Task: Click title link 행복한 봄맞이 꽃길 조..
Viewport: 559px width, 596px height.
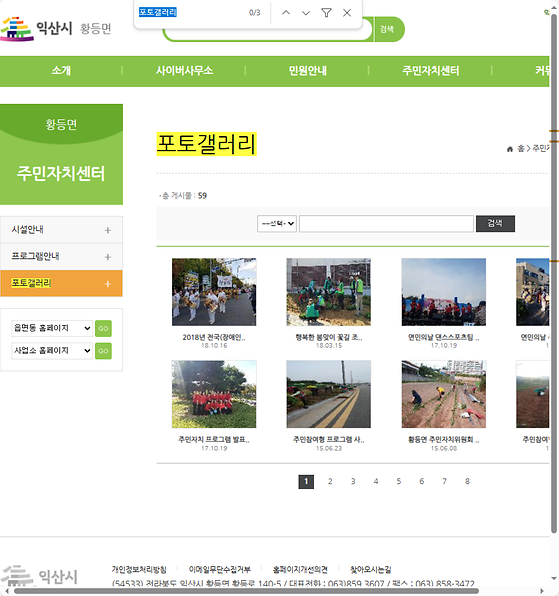Action: click(329, 337)
